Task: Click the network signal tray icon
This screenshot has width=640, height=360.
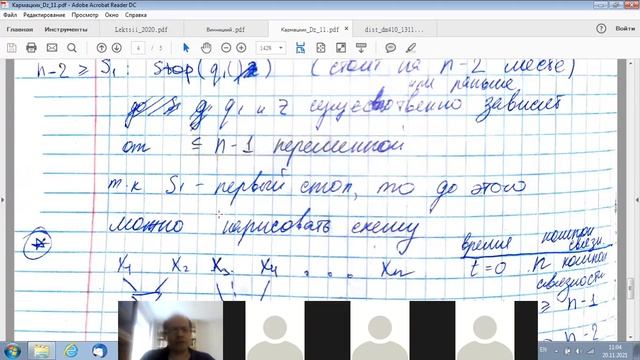Action: point(591,351)
